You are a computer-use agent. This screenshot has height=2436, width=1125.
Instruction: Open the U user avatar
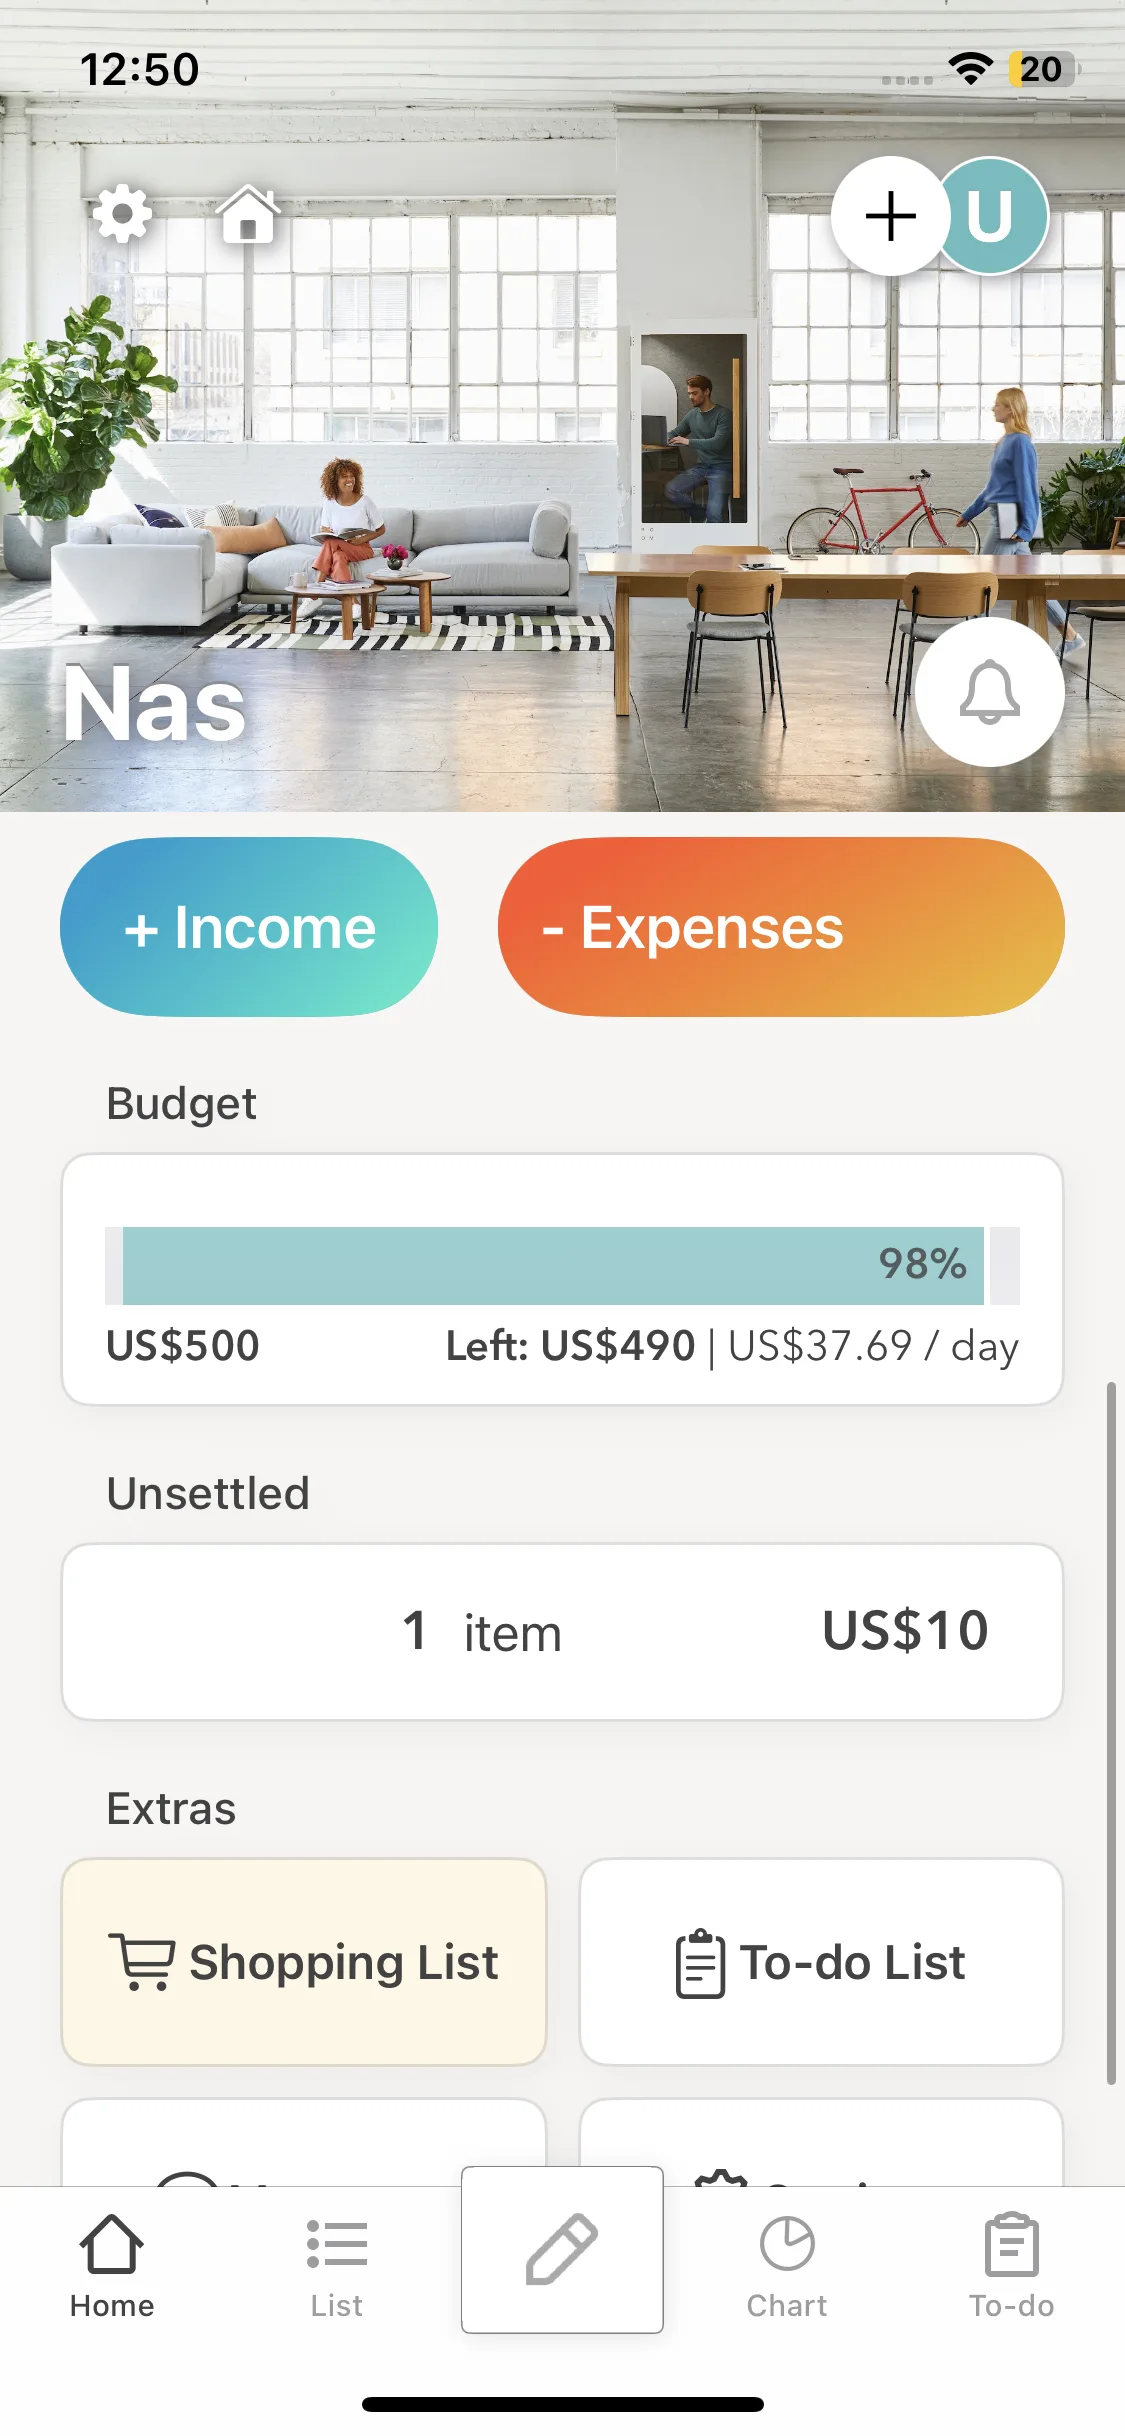992,216
